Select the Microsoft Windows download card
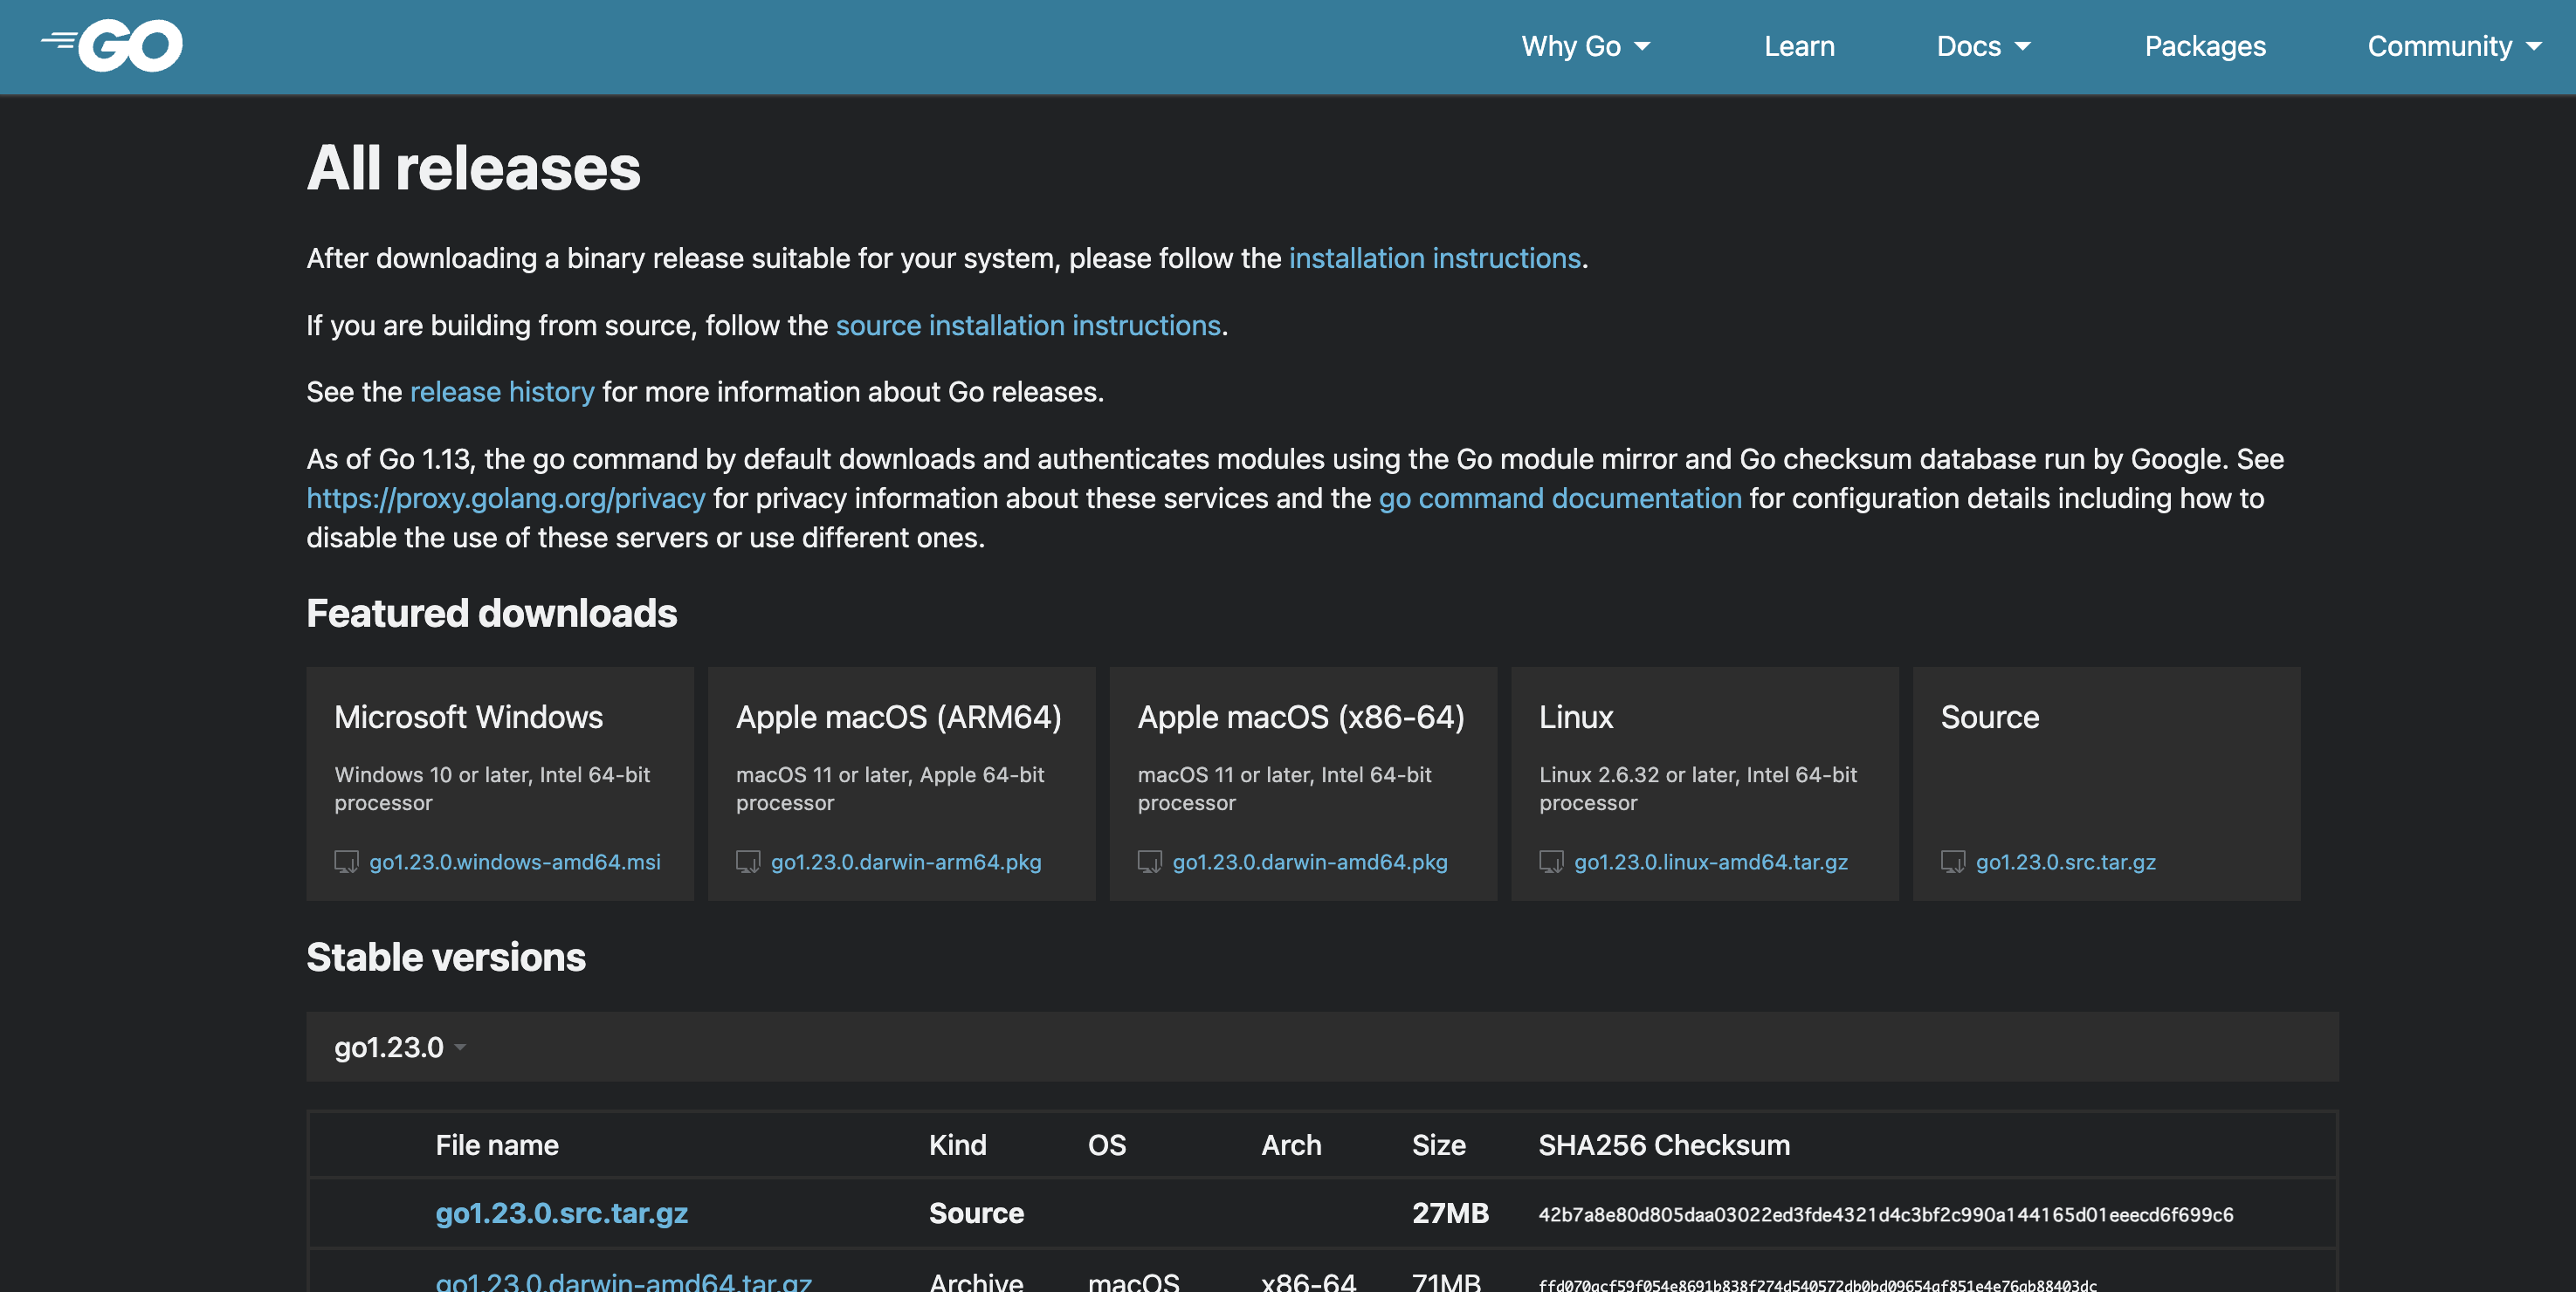Image resolution: width=2576 pixels, height=1292 pixels. point(500,783)
